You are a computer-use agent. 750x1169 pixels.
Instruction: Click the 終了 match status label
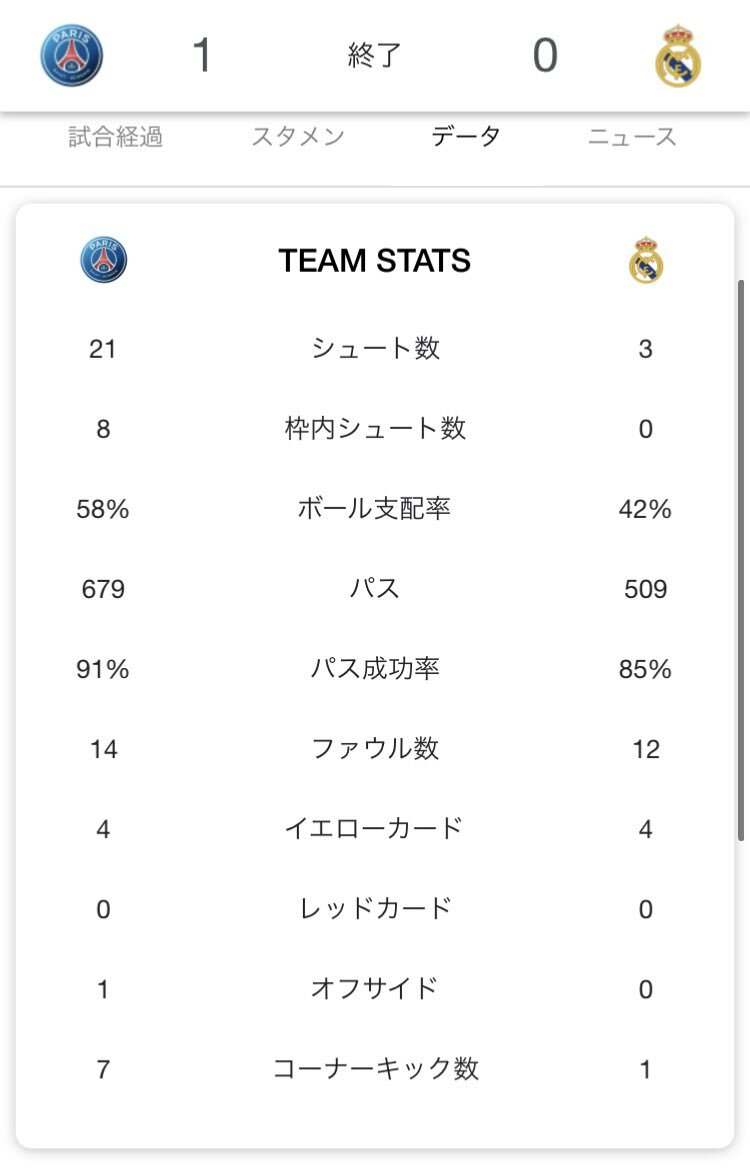click(374, 55)
